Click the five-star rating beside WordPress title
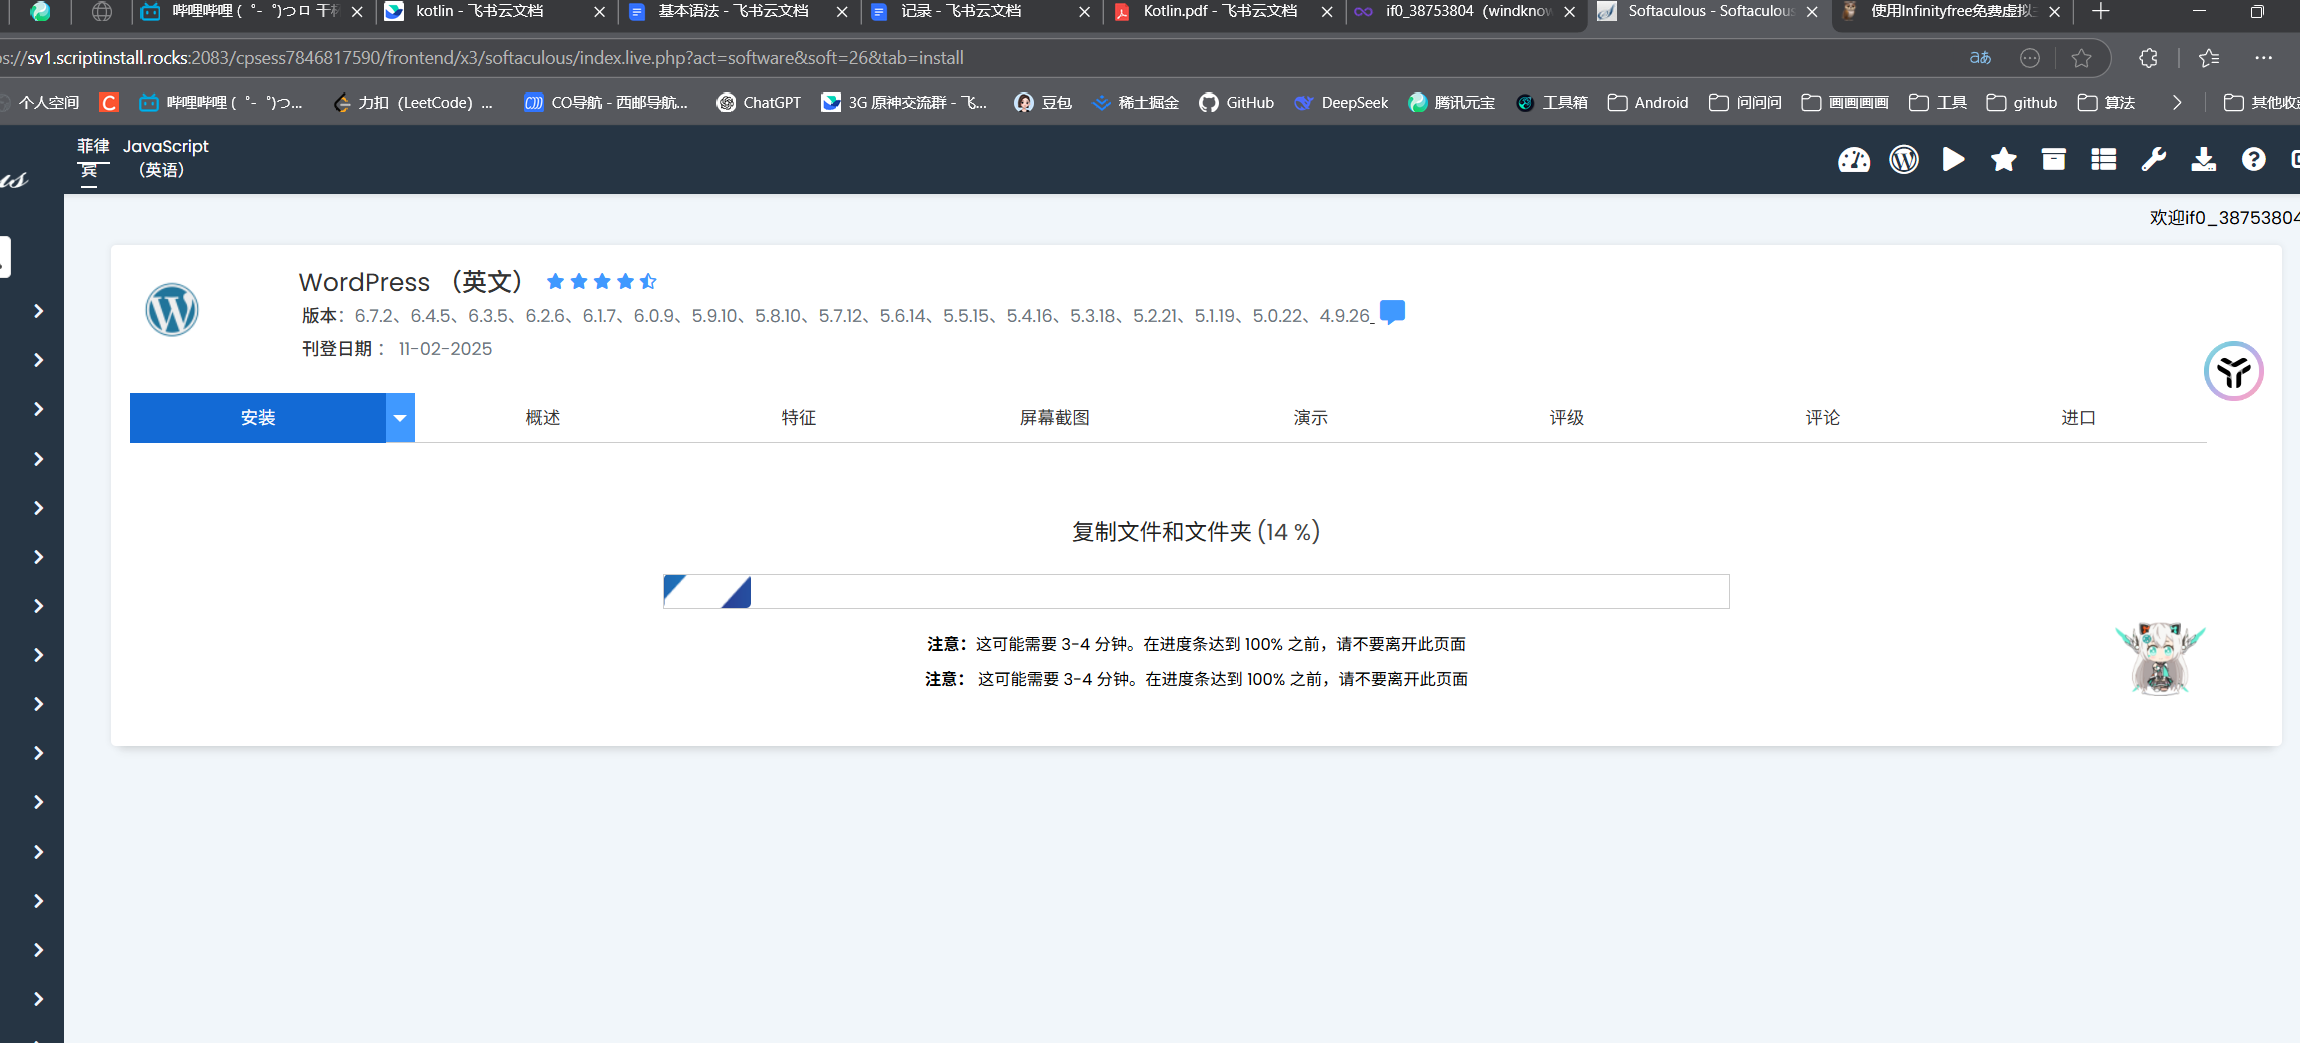Viewport: 2300px width, 1043px height. pos(601,282)
